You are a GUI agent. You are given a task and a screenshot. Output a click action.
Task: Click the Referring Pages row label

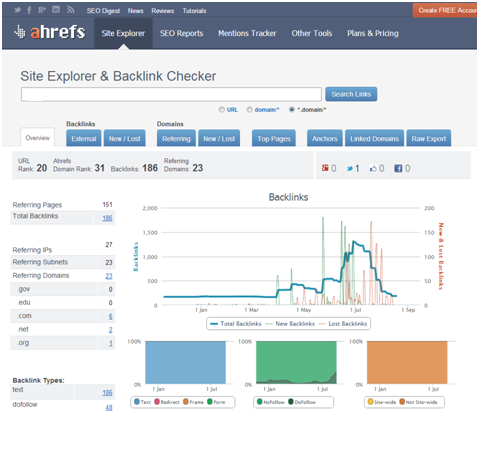37,205
